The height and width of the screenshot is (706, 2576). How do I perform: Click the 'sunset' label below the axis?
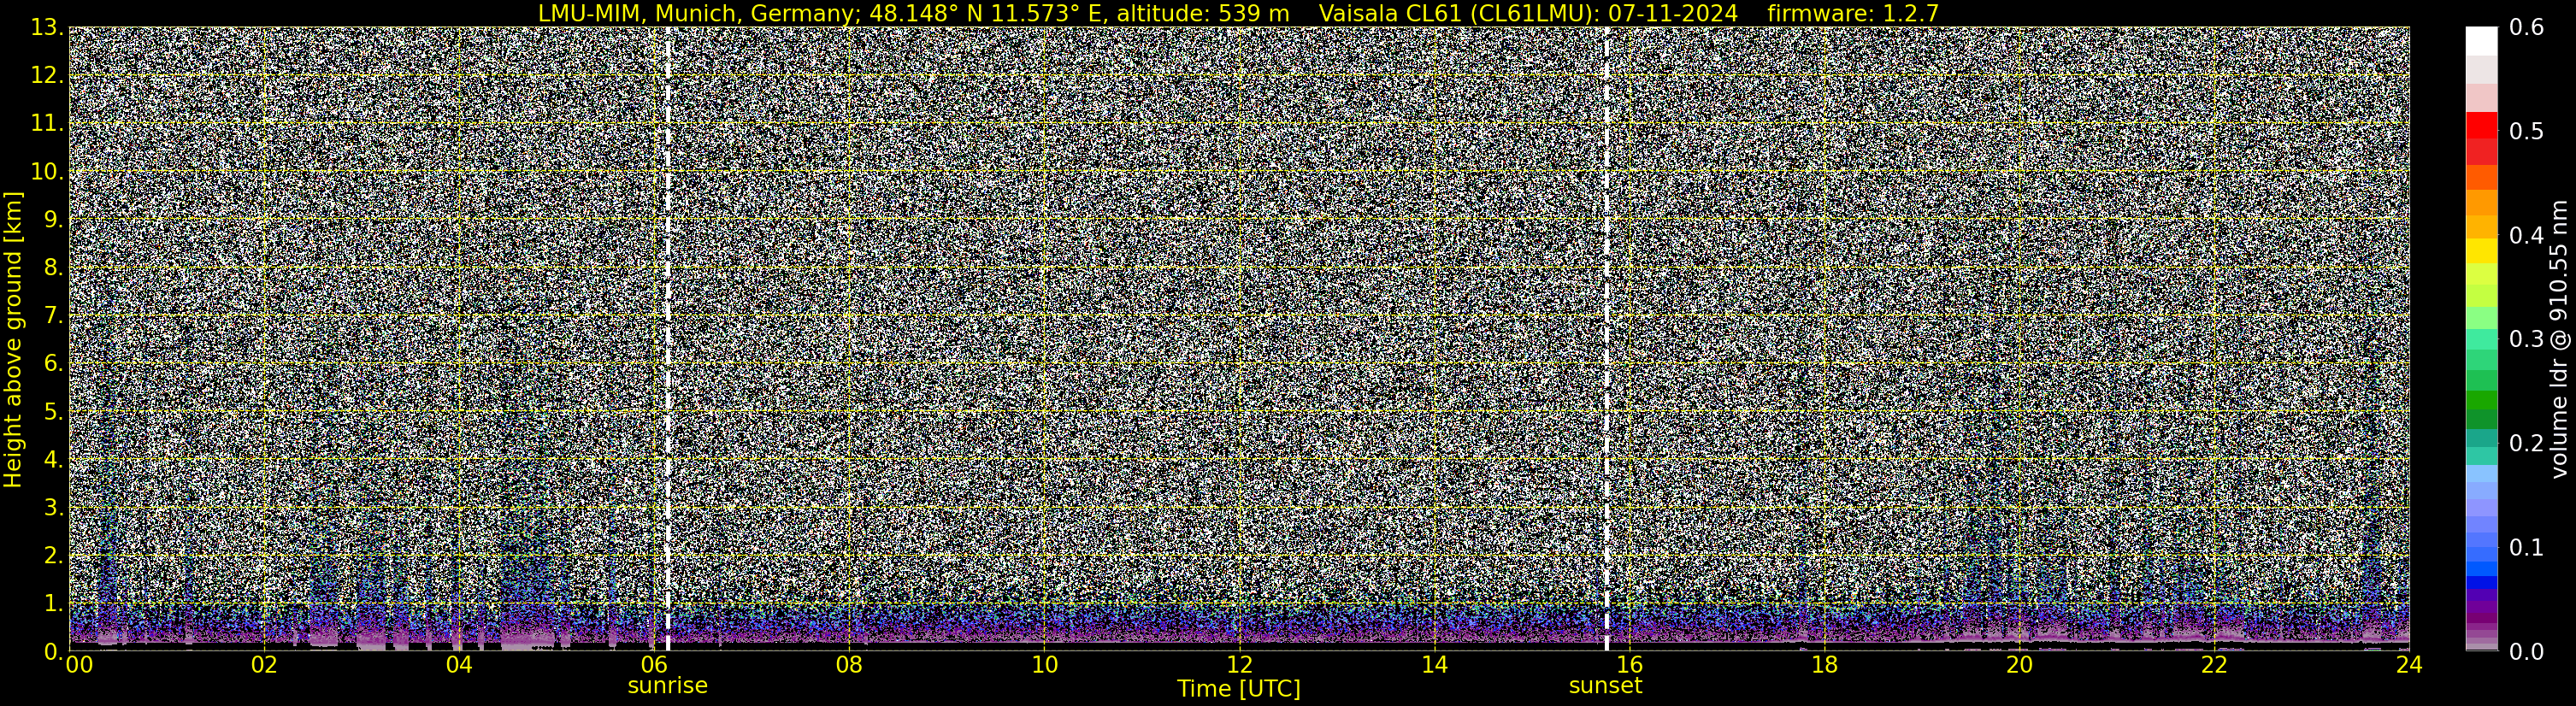tap(1605, 686)
